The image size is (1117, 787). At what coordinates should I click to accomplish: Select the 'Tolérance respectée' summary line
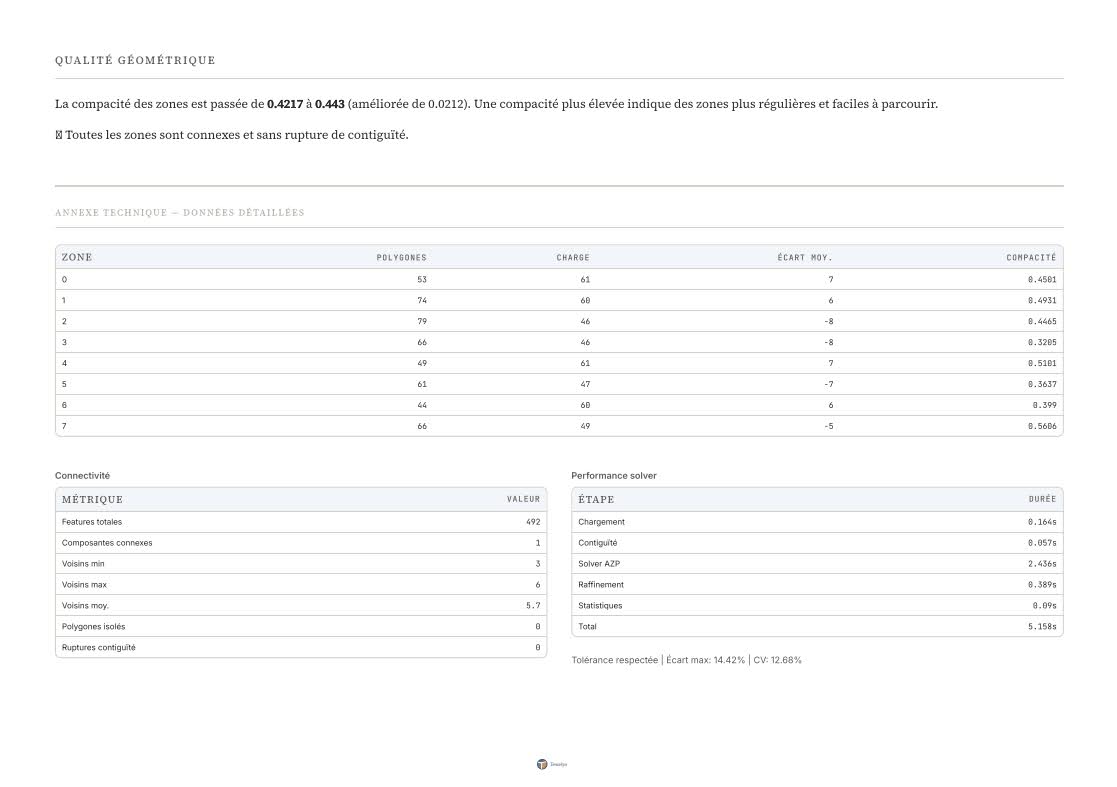pyautogui.click(x=686, y=660)
